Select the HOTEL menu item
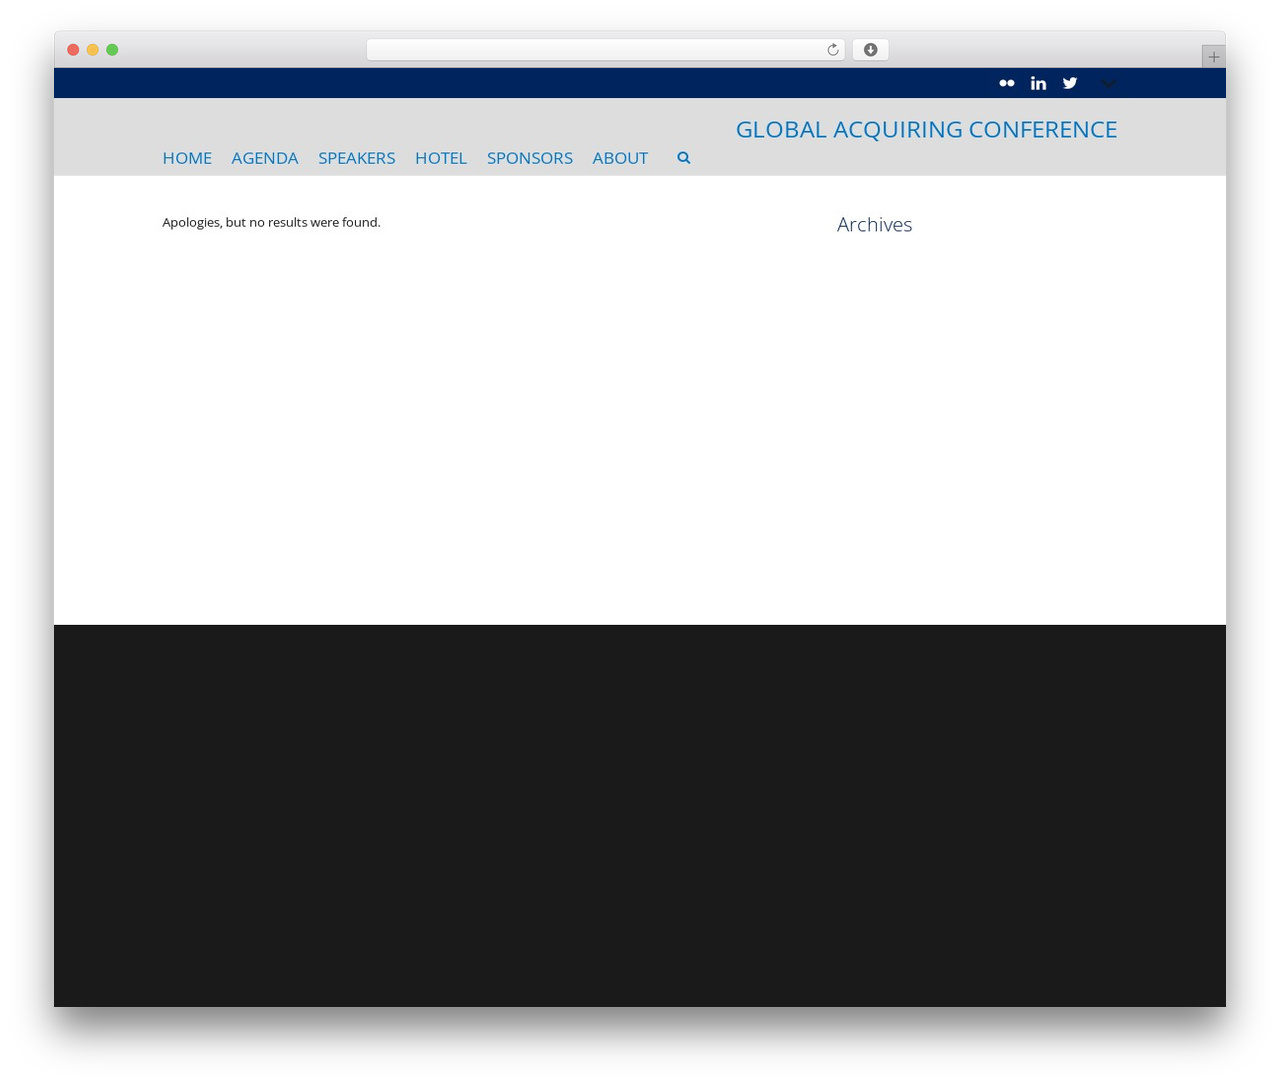 (441, 158)
